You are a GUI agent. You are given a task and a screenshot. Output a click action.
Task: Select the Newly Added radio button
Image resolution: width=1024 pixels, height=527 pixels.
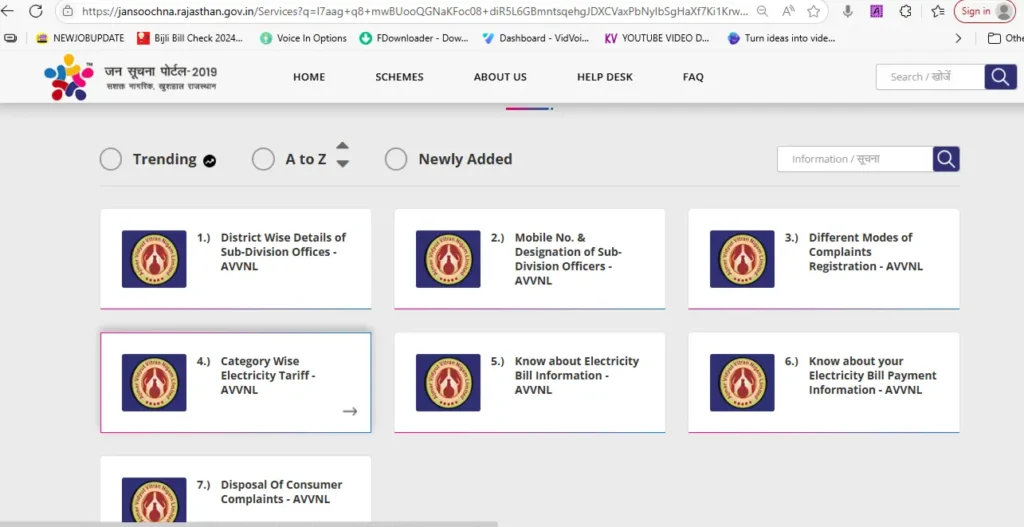[396, 159]
